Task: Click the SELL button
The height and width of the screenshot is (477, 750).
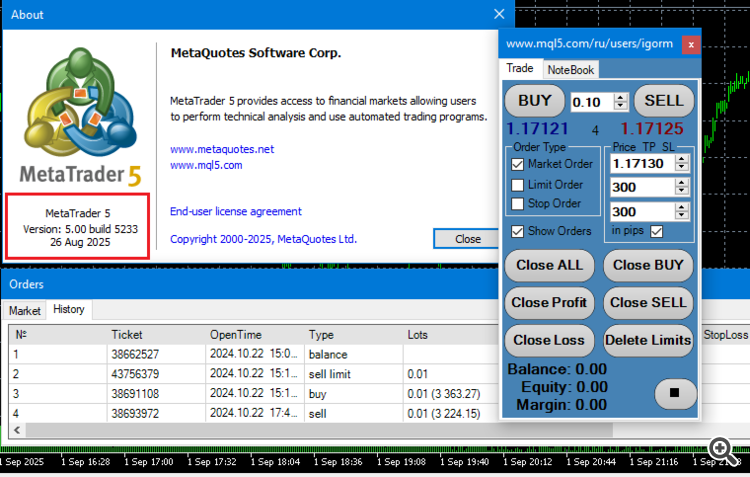Action: [x=664, y=101]
